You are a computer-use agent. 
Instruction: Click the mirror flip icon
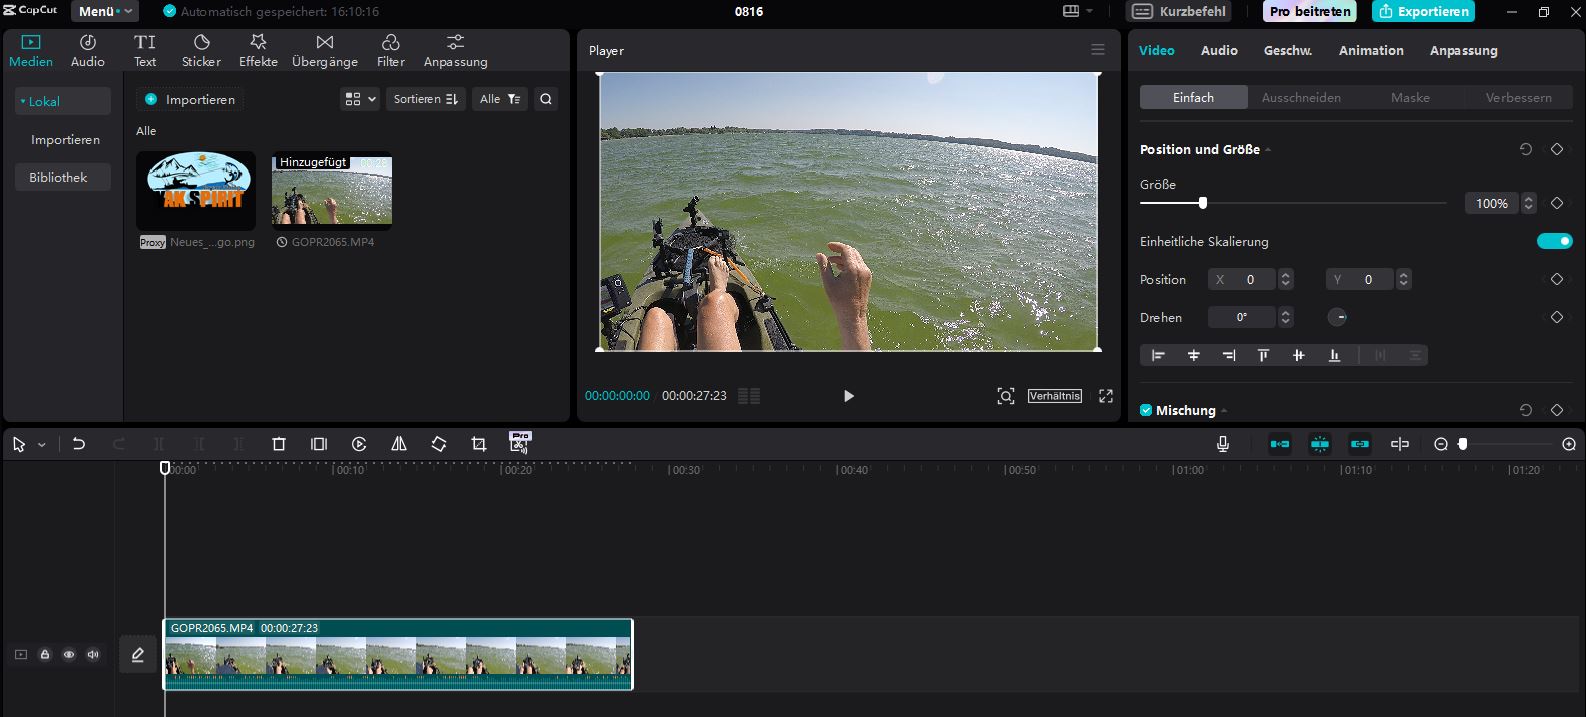399,444
